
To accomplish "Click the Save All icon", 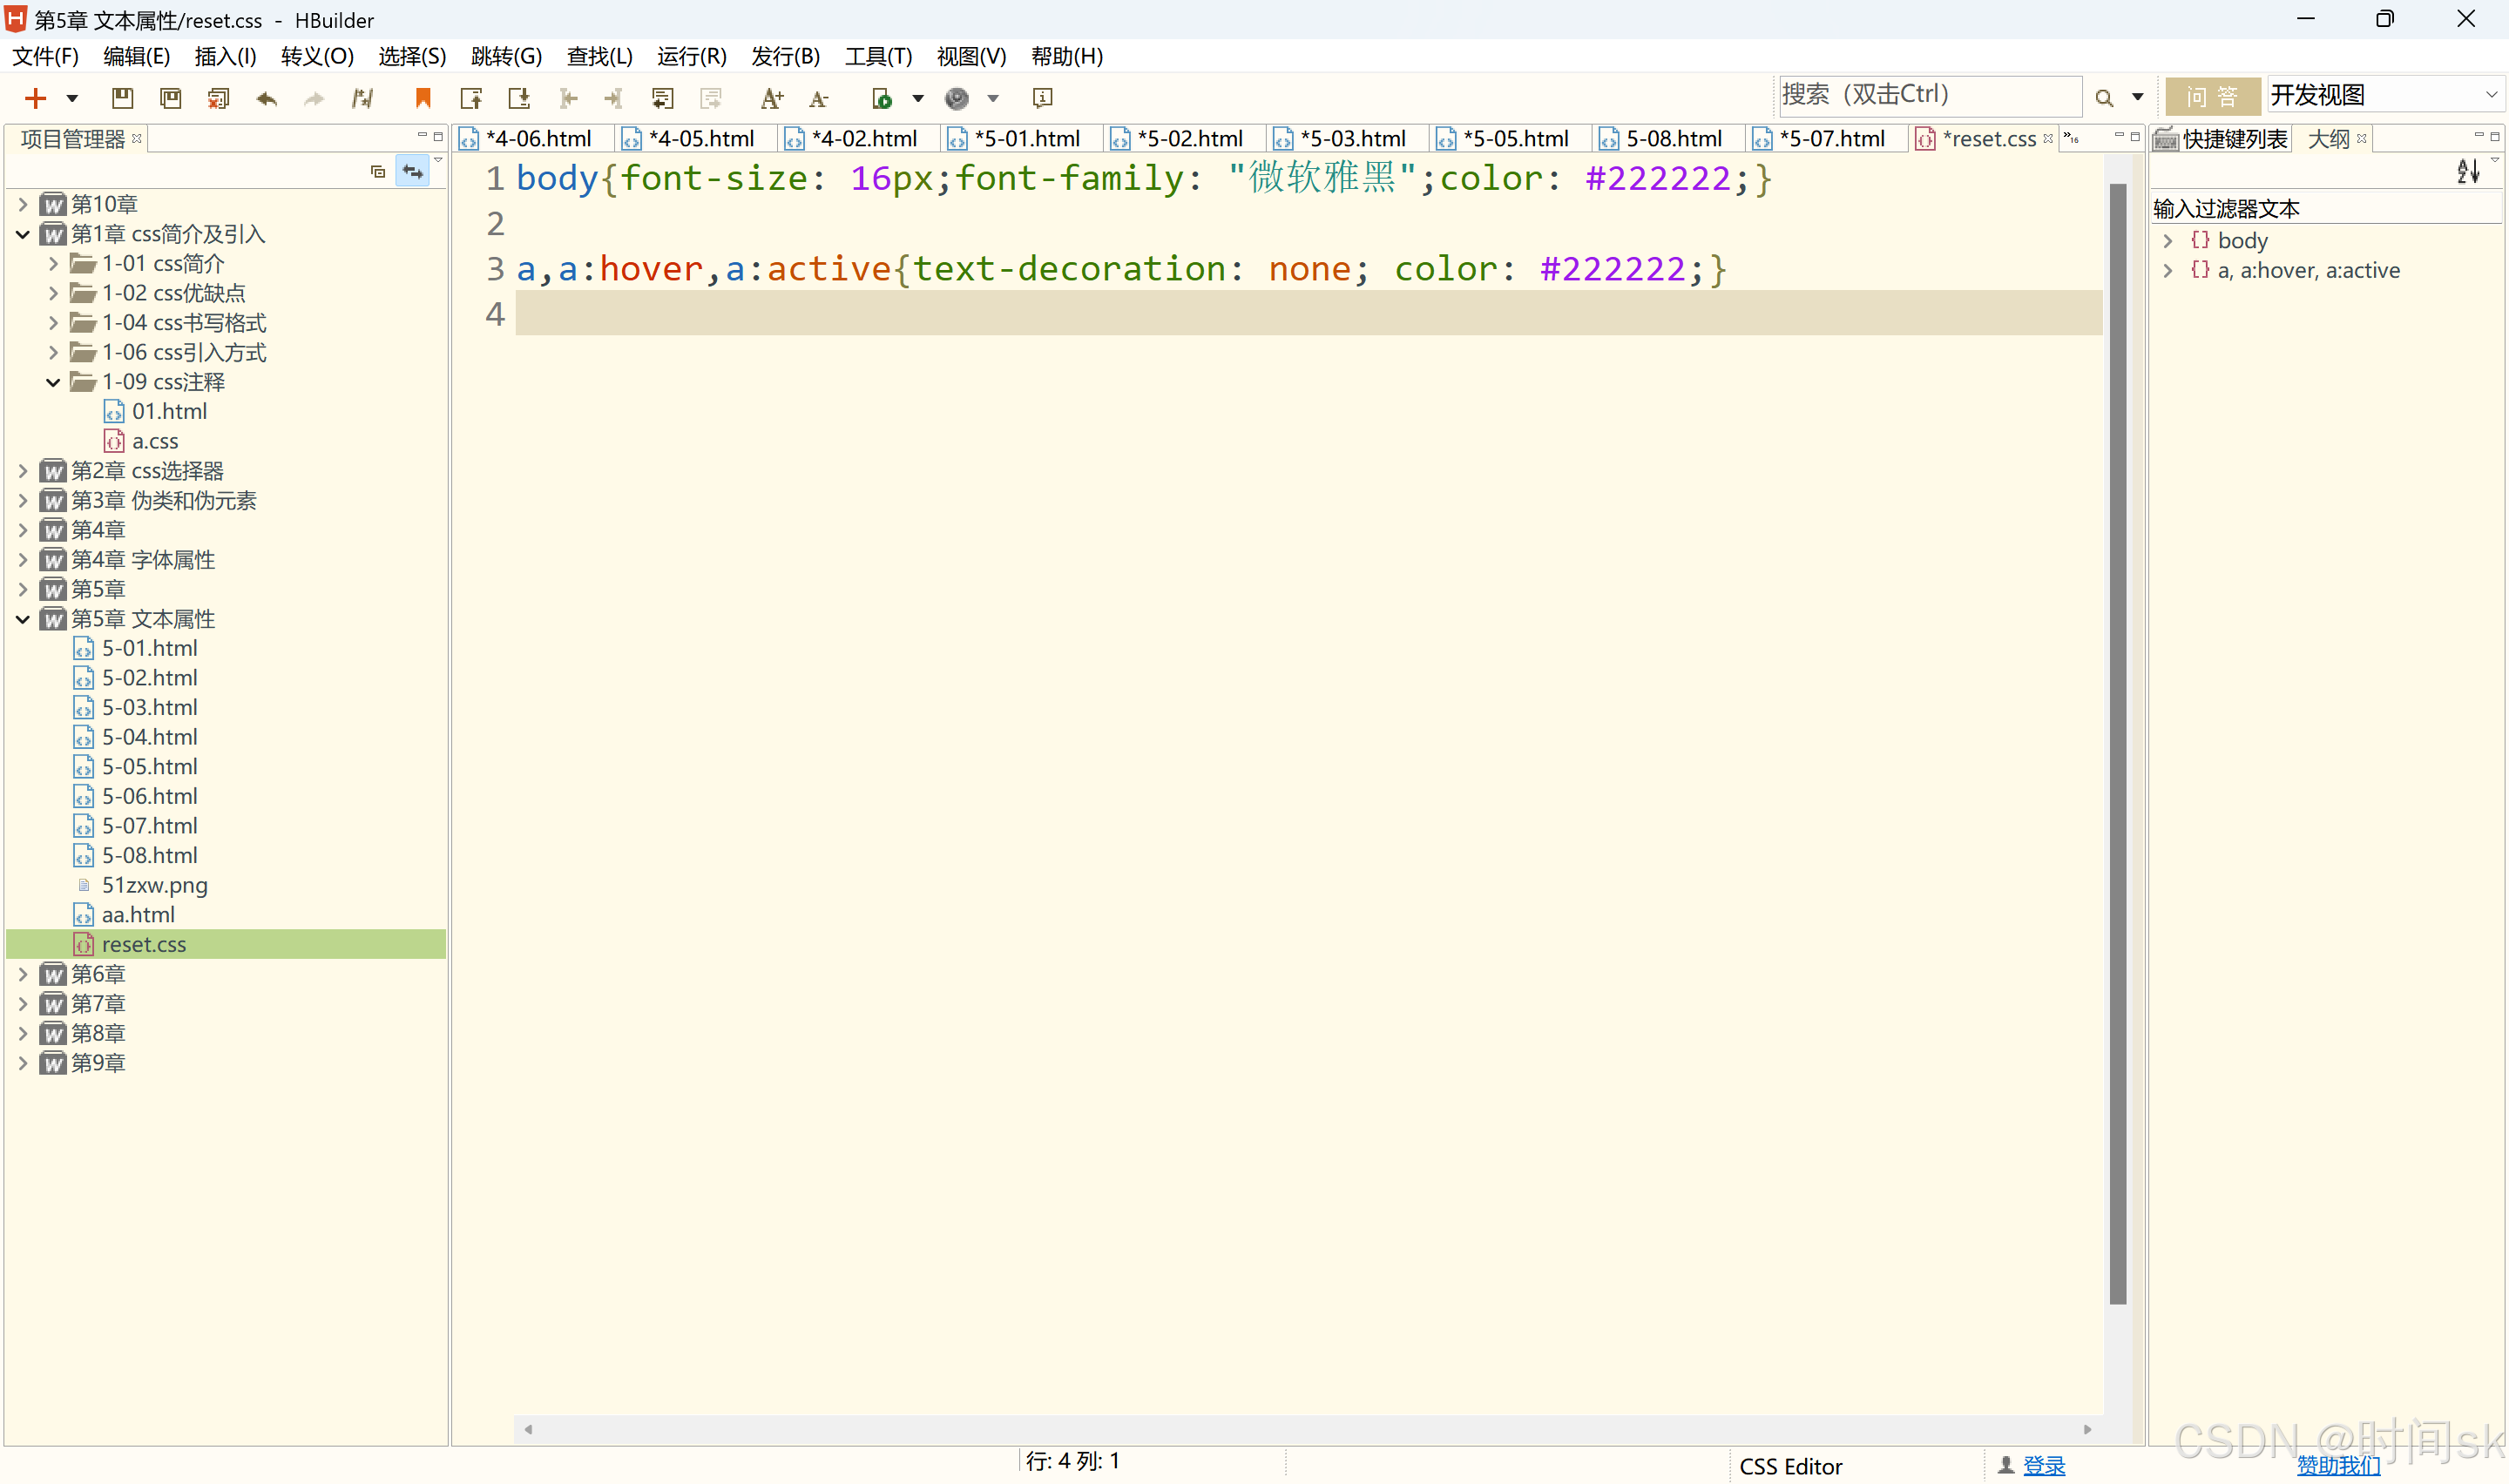I will 171,98.
